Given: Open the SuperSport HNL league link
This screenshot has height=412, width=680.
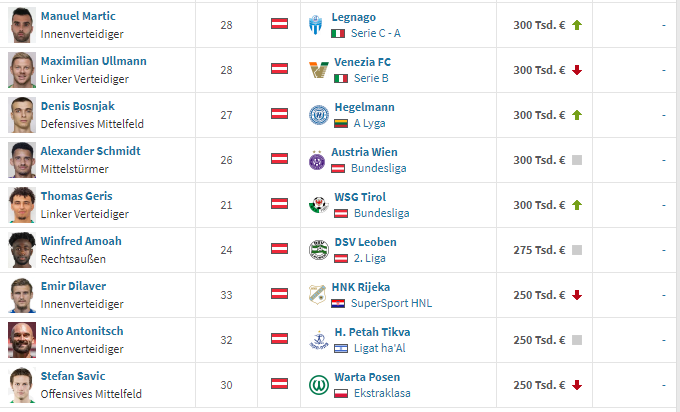Looking at the screenshot, I should tap(391, 303).
